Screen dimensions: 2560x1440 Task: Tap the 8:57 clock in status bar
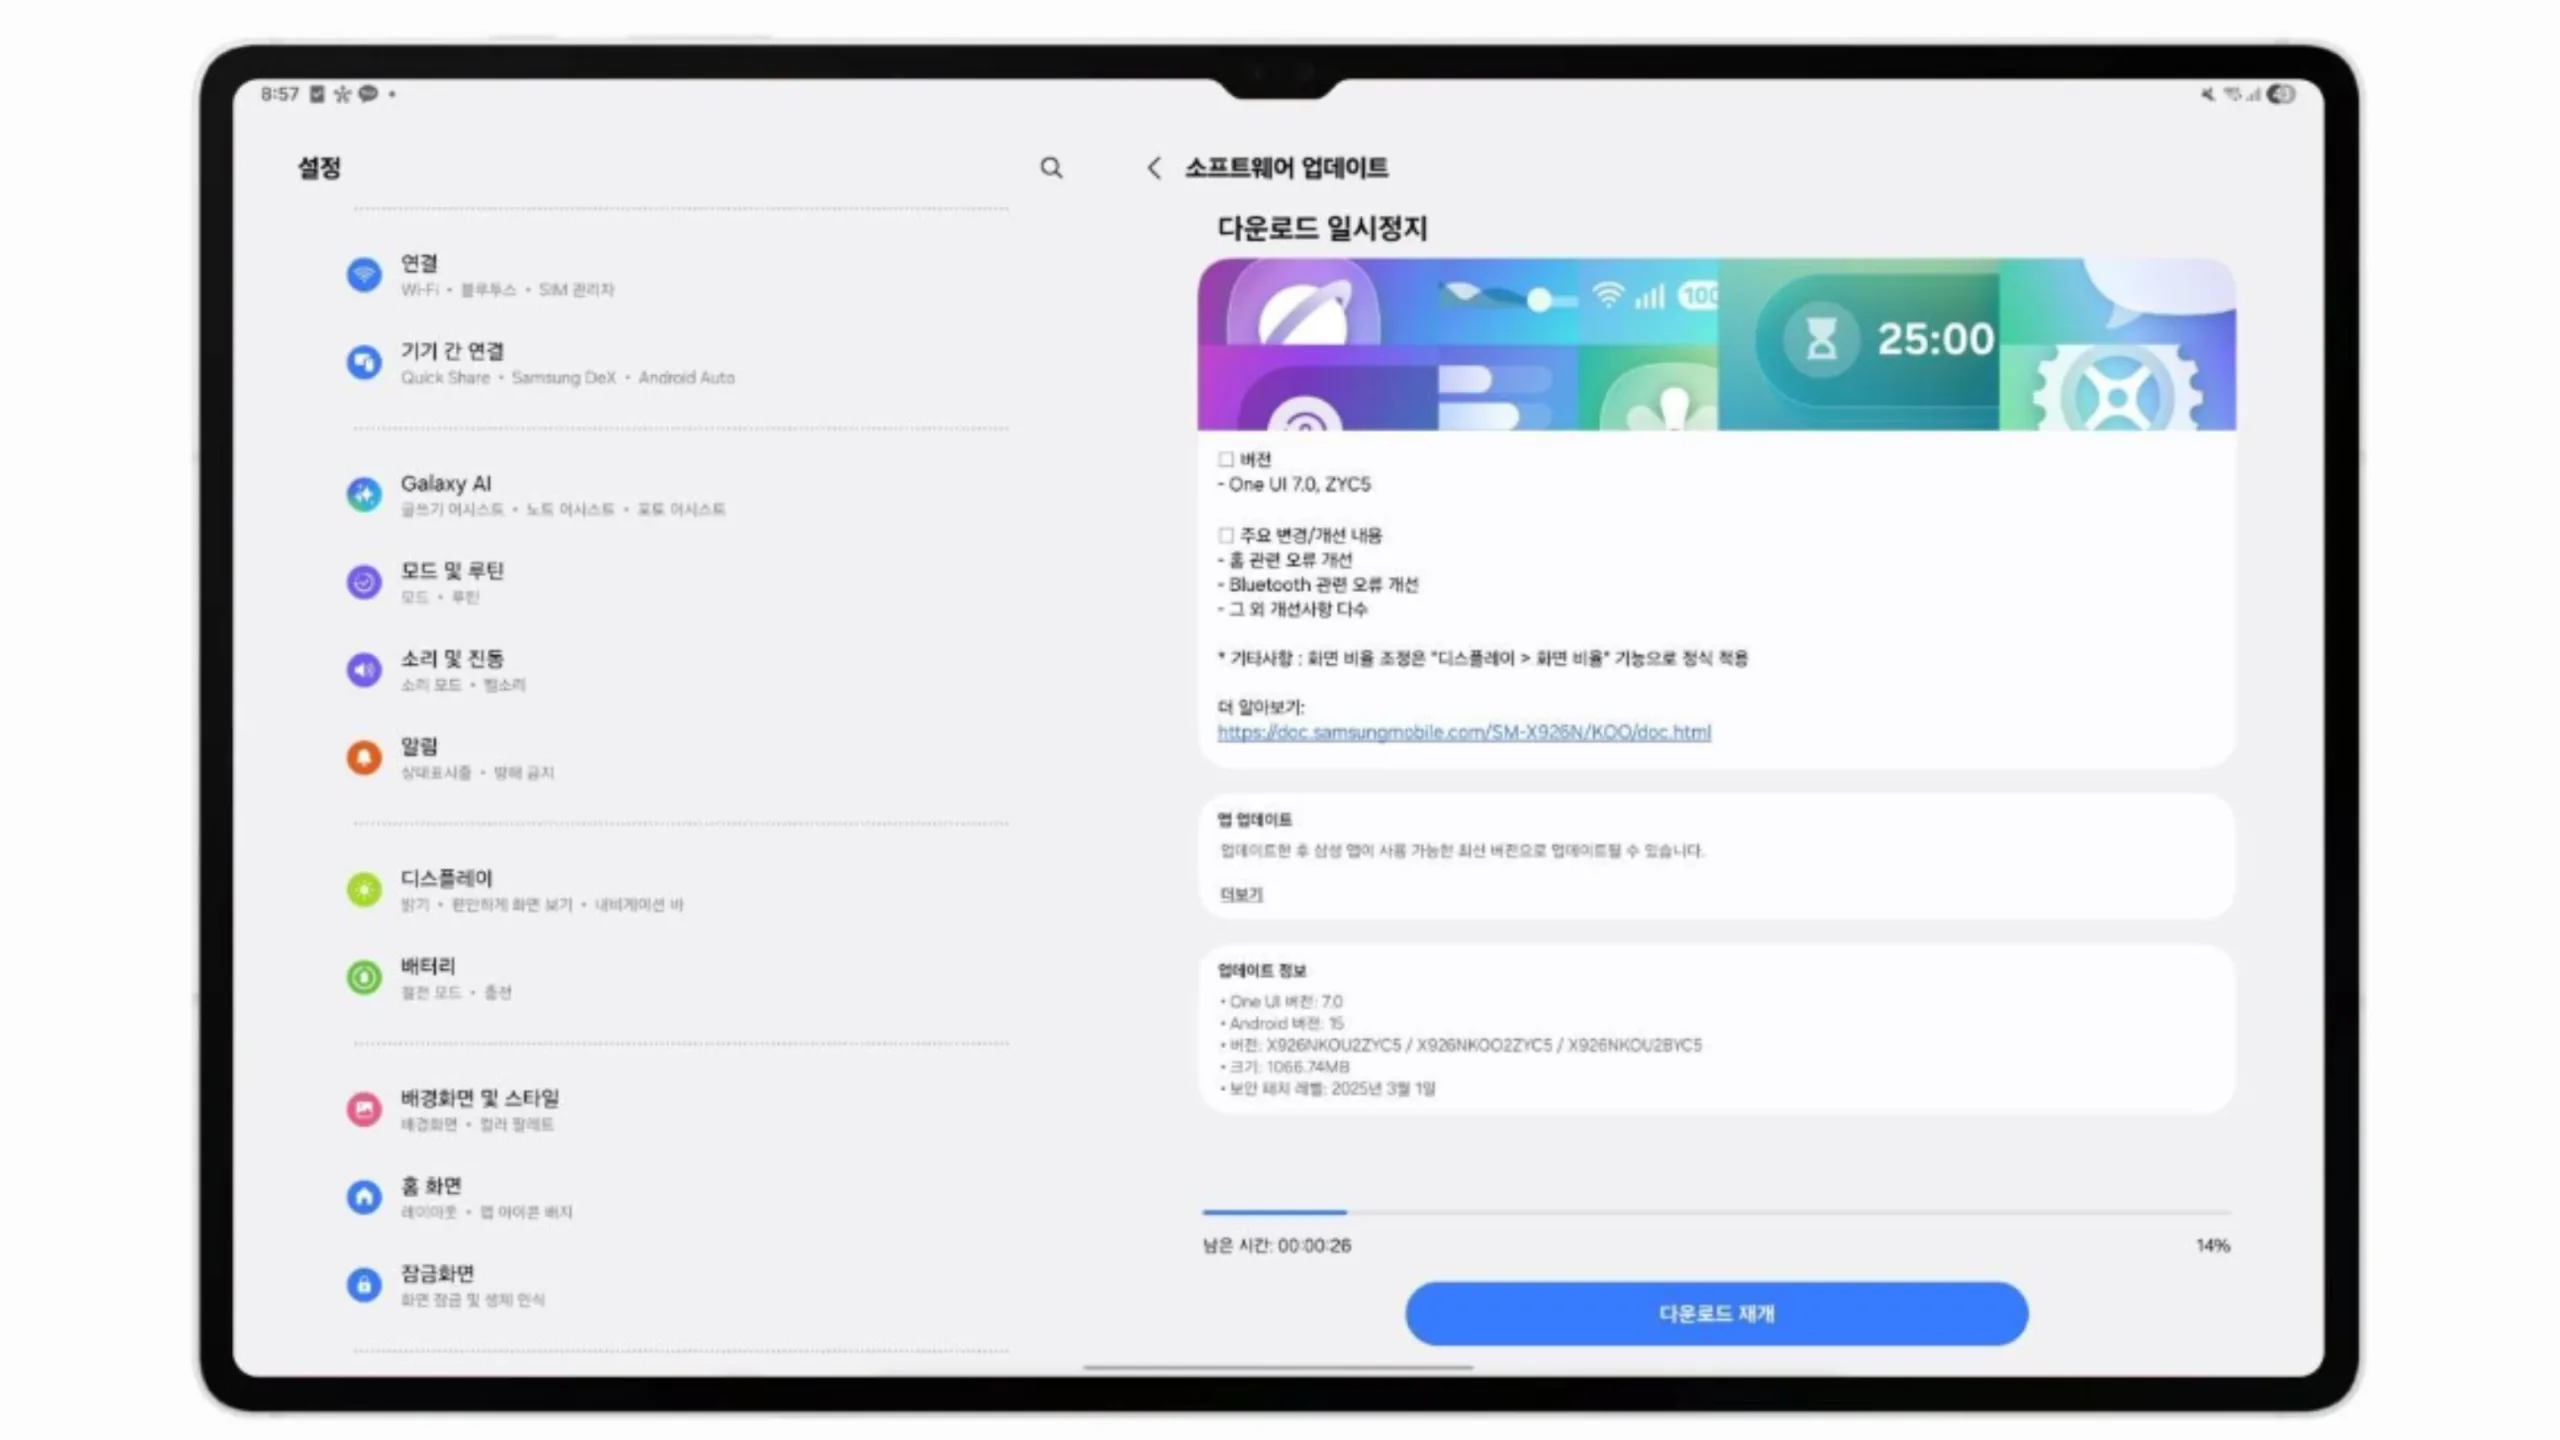[280, 94]
